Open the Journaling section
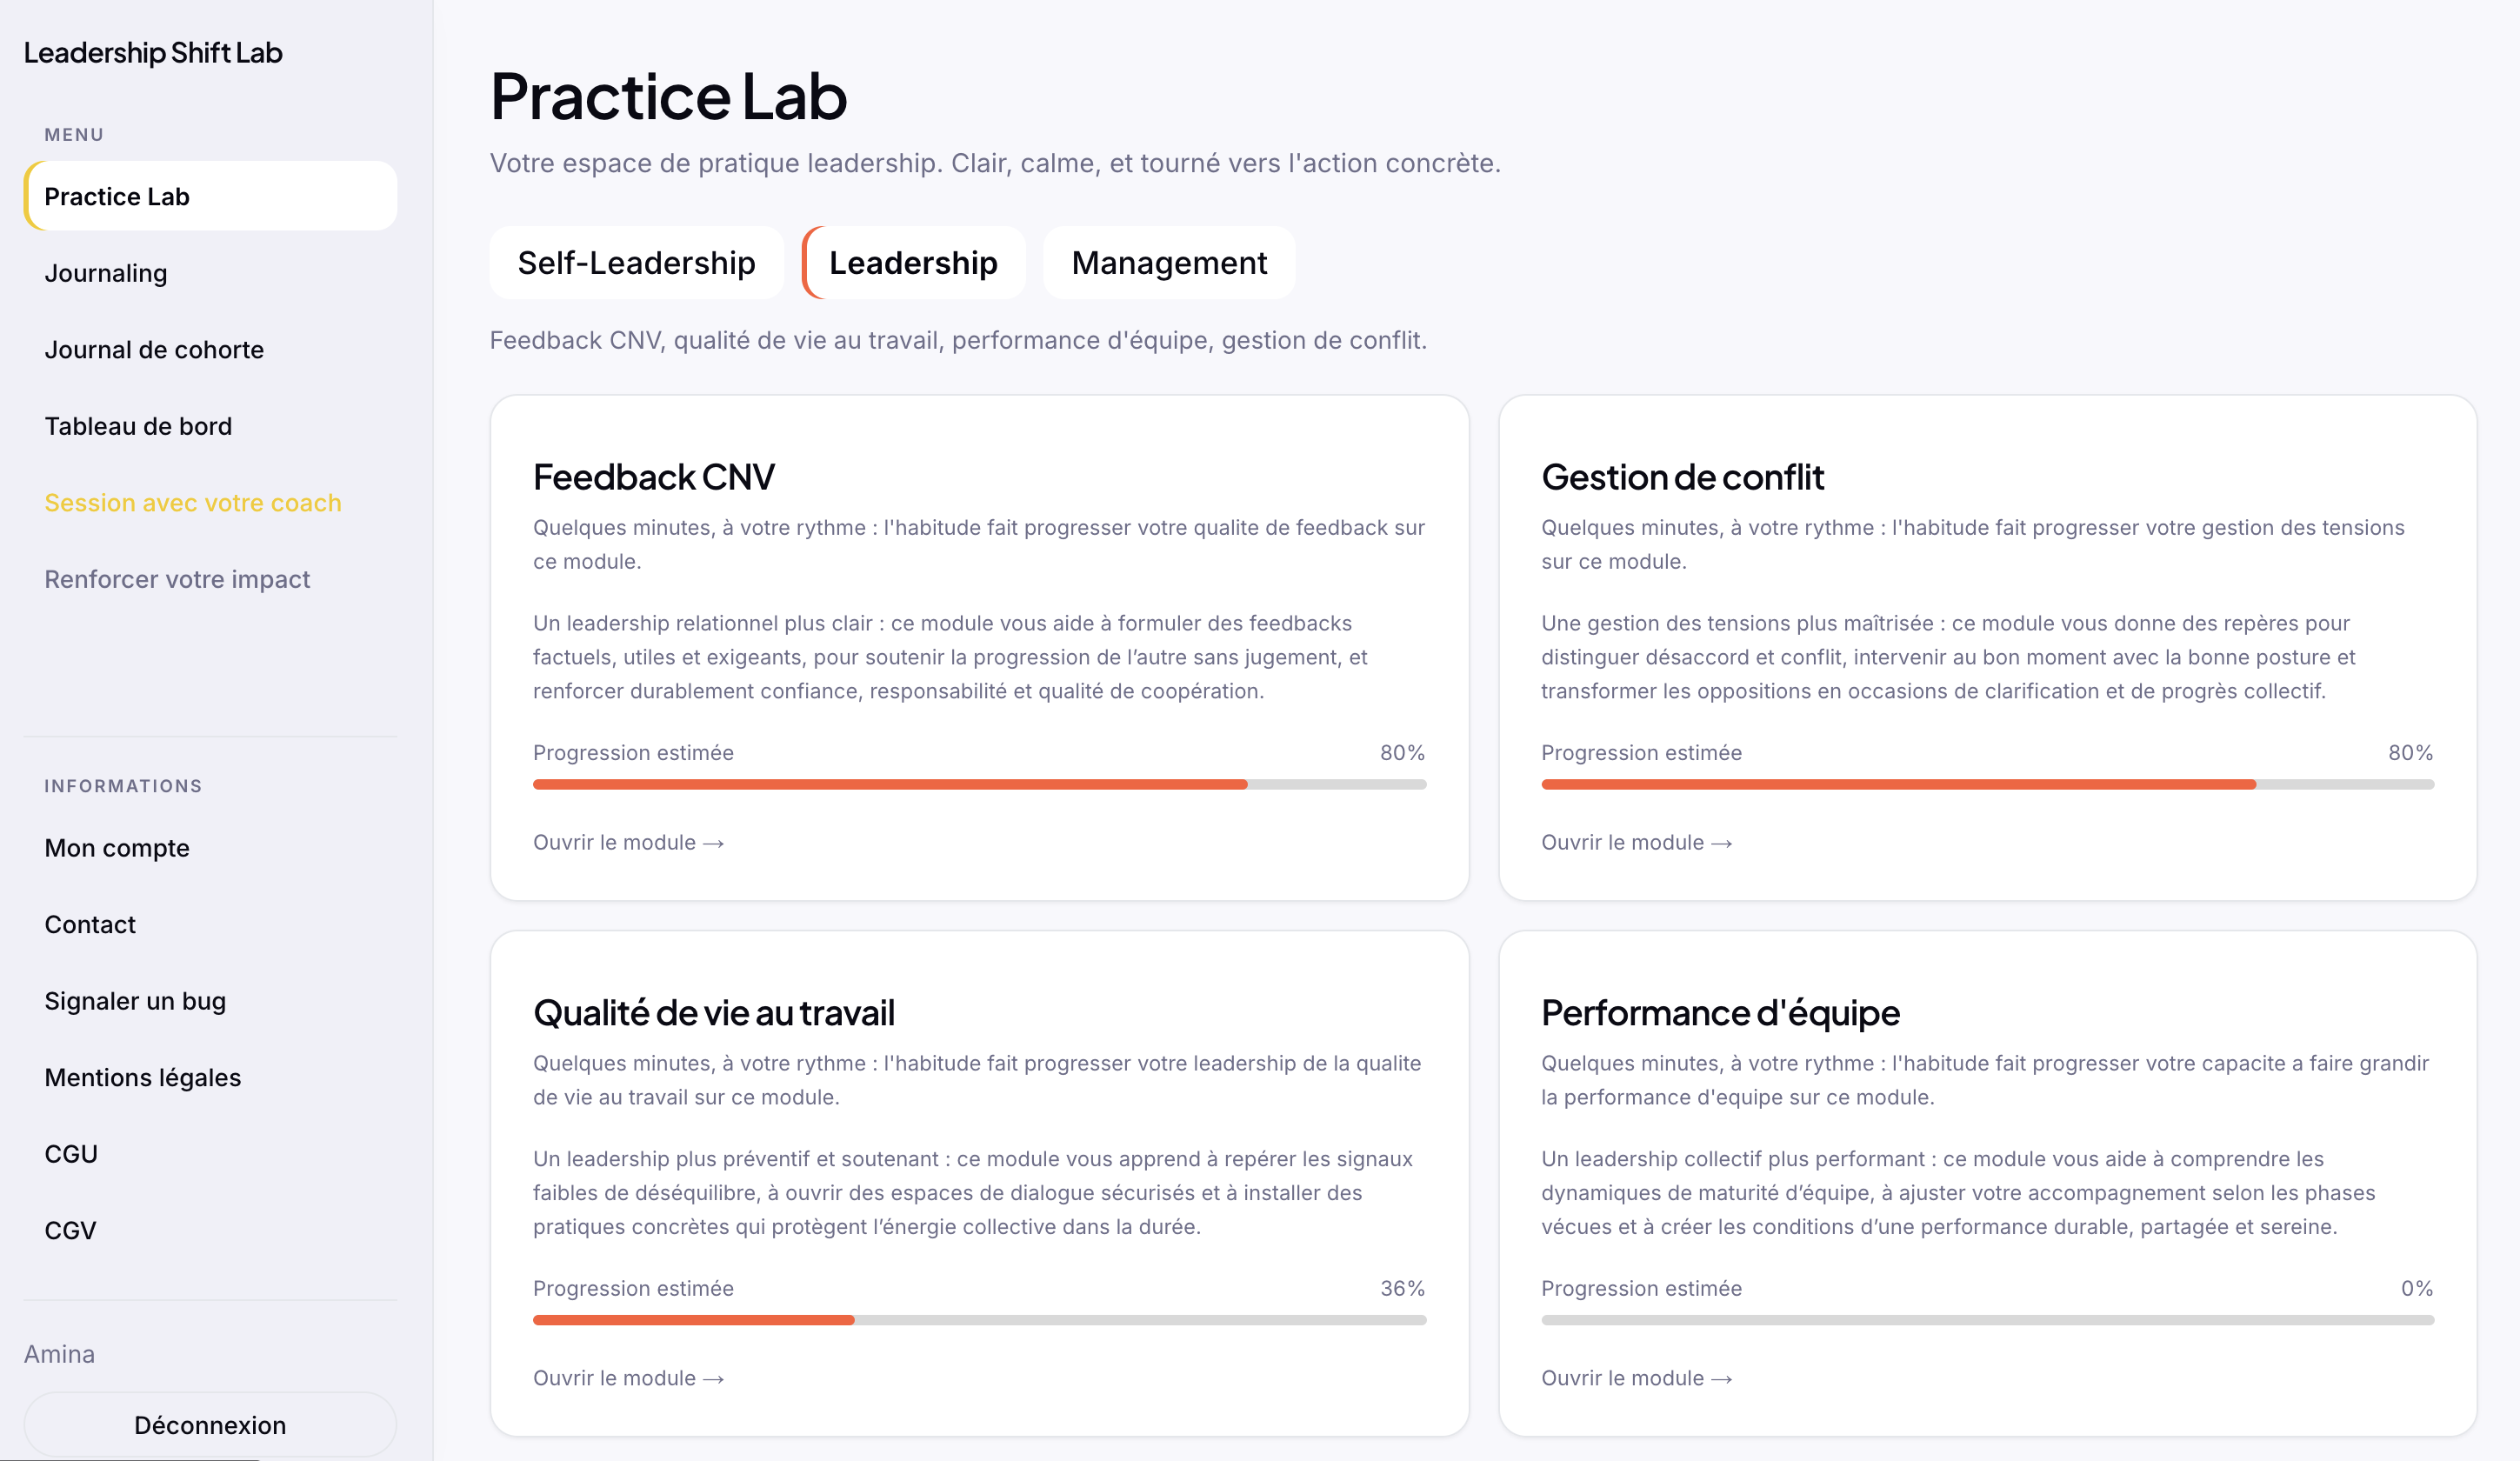 click(106, 272)
